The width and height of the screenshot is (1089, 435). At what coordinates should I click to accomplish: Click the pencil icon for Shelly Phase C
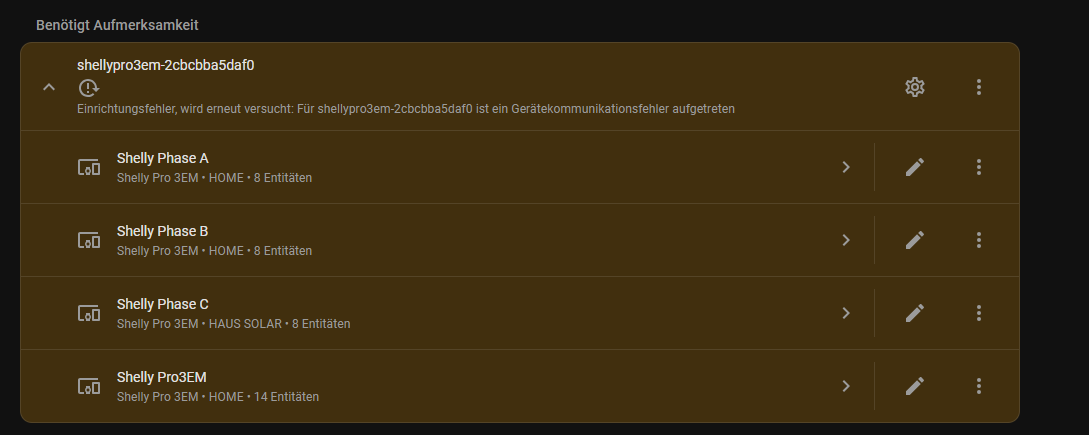(x=914, y=313)
